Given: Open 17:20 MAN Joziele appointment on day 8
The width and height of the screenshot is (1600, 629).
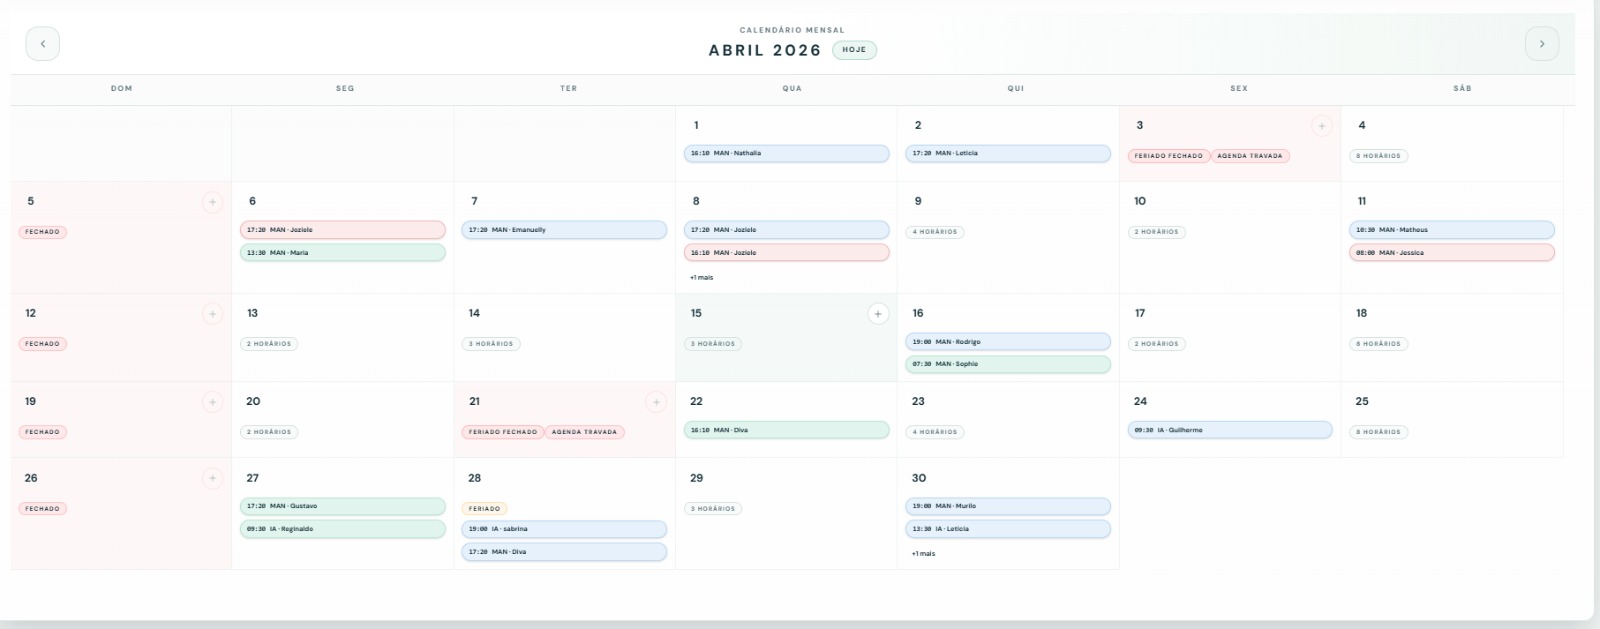Looking at the screenshot, I should pyautogui.click(x=786, y=230).
